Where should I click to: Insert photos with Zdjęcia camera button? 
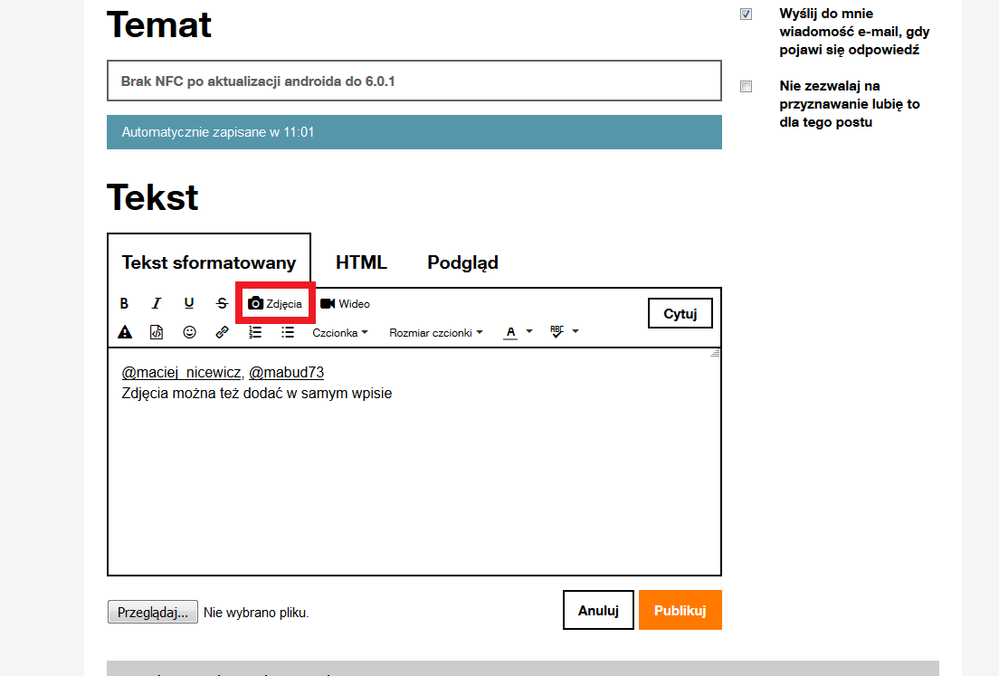275,304
